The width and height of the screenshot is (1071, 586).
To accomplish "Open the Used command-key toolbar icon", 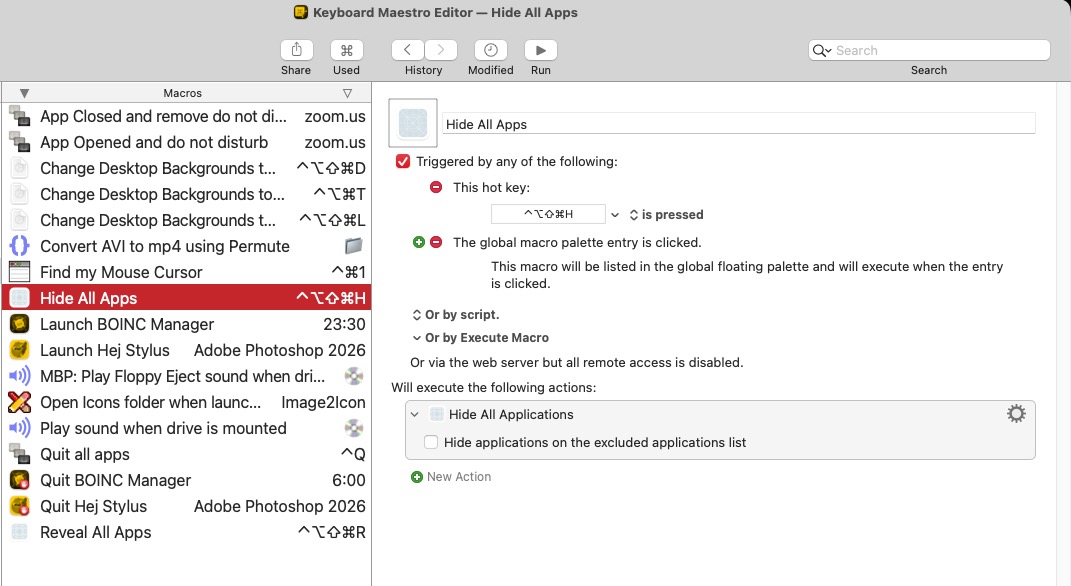I will coord(346,50).
